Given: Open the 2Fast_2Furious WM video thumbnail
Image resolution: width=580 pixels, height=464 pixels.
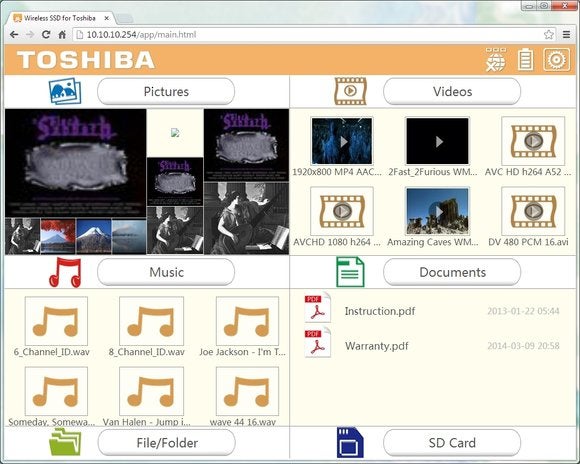Looking at the screenshot, I should click(x=437, y=141).
